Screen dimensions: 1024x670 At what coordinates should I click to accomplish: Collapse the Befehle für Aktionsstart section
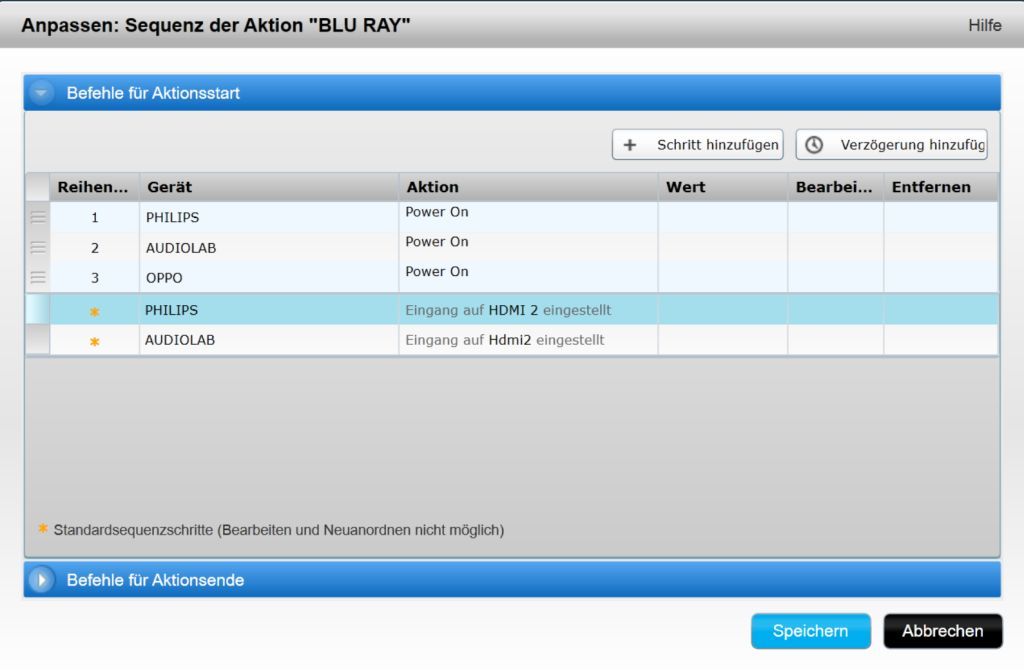pos(41,93)
